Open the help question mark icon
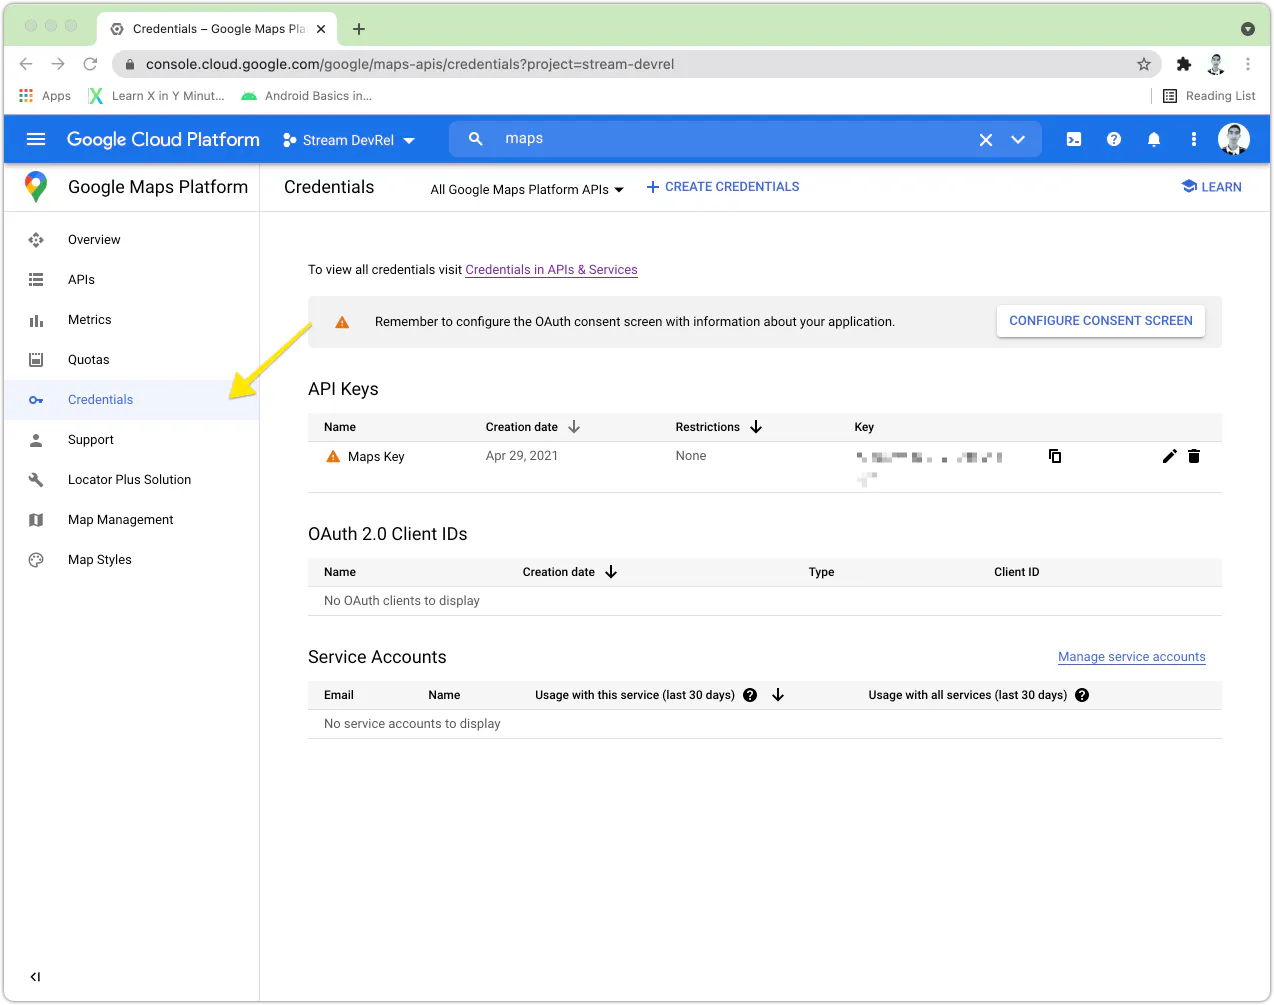Viewport: 1274px width, 1005px height. click(1114, 139)
